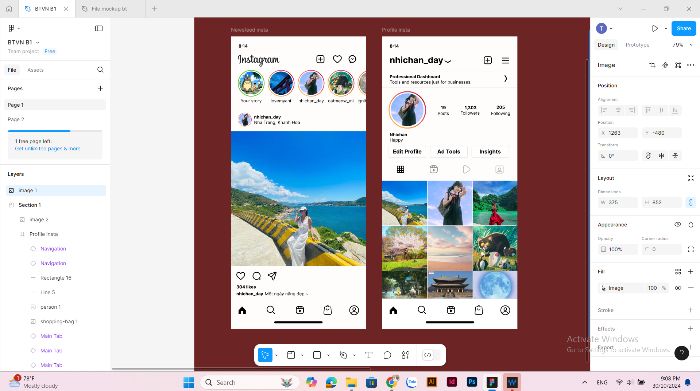Toggle Image fill visibility eye
Screen dimensions: 700x391
[x=678, y=288]
